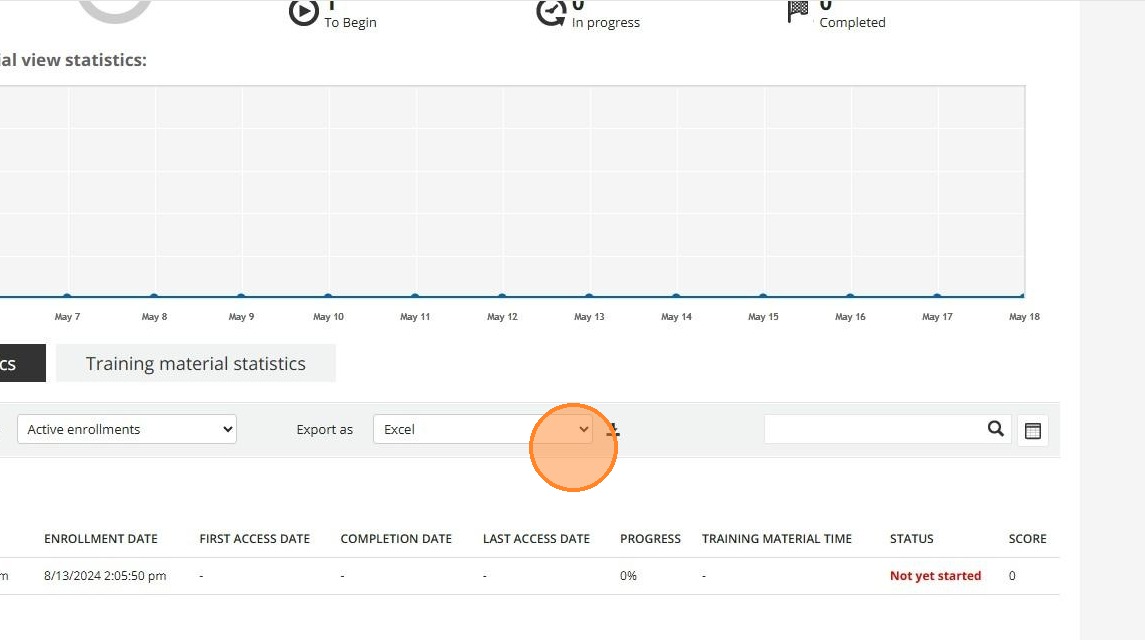Screen dimensions: 1145x640
Task: Sort by SCORE column header
Action: point(1027,538)
